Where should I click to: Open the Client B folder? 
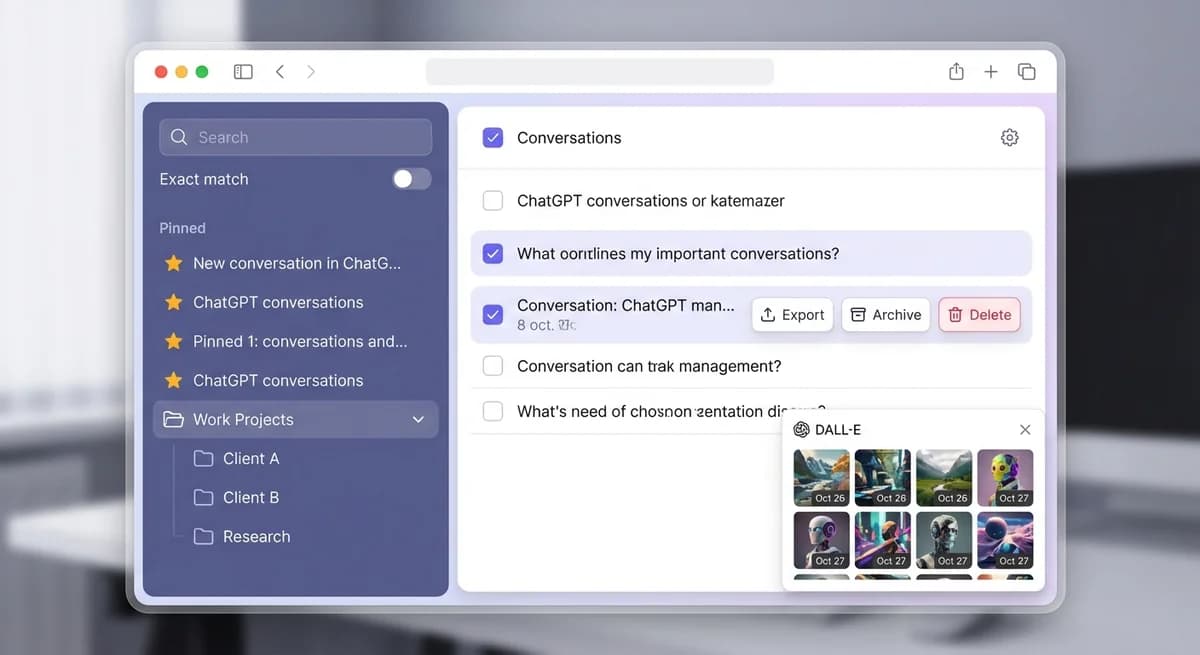click(251, 497)
